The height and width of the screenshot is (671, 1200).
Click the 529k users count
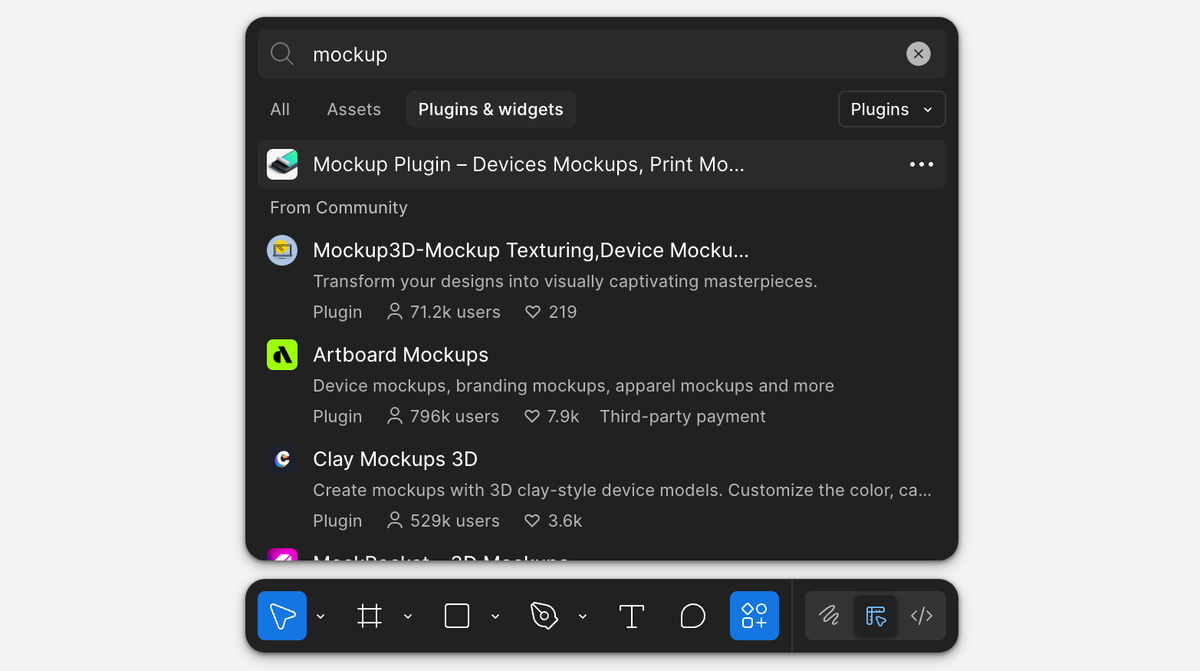[443, 521]
